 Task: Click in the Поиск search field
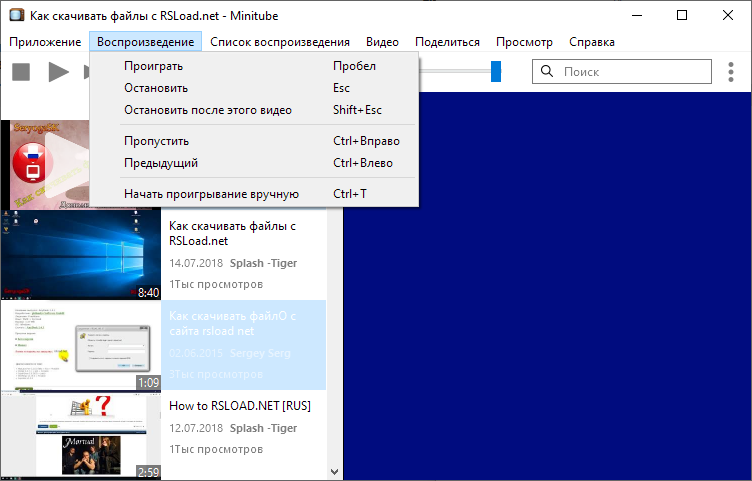[622, 71]
